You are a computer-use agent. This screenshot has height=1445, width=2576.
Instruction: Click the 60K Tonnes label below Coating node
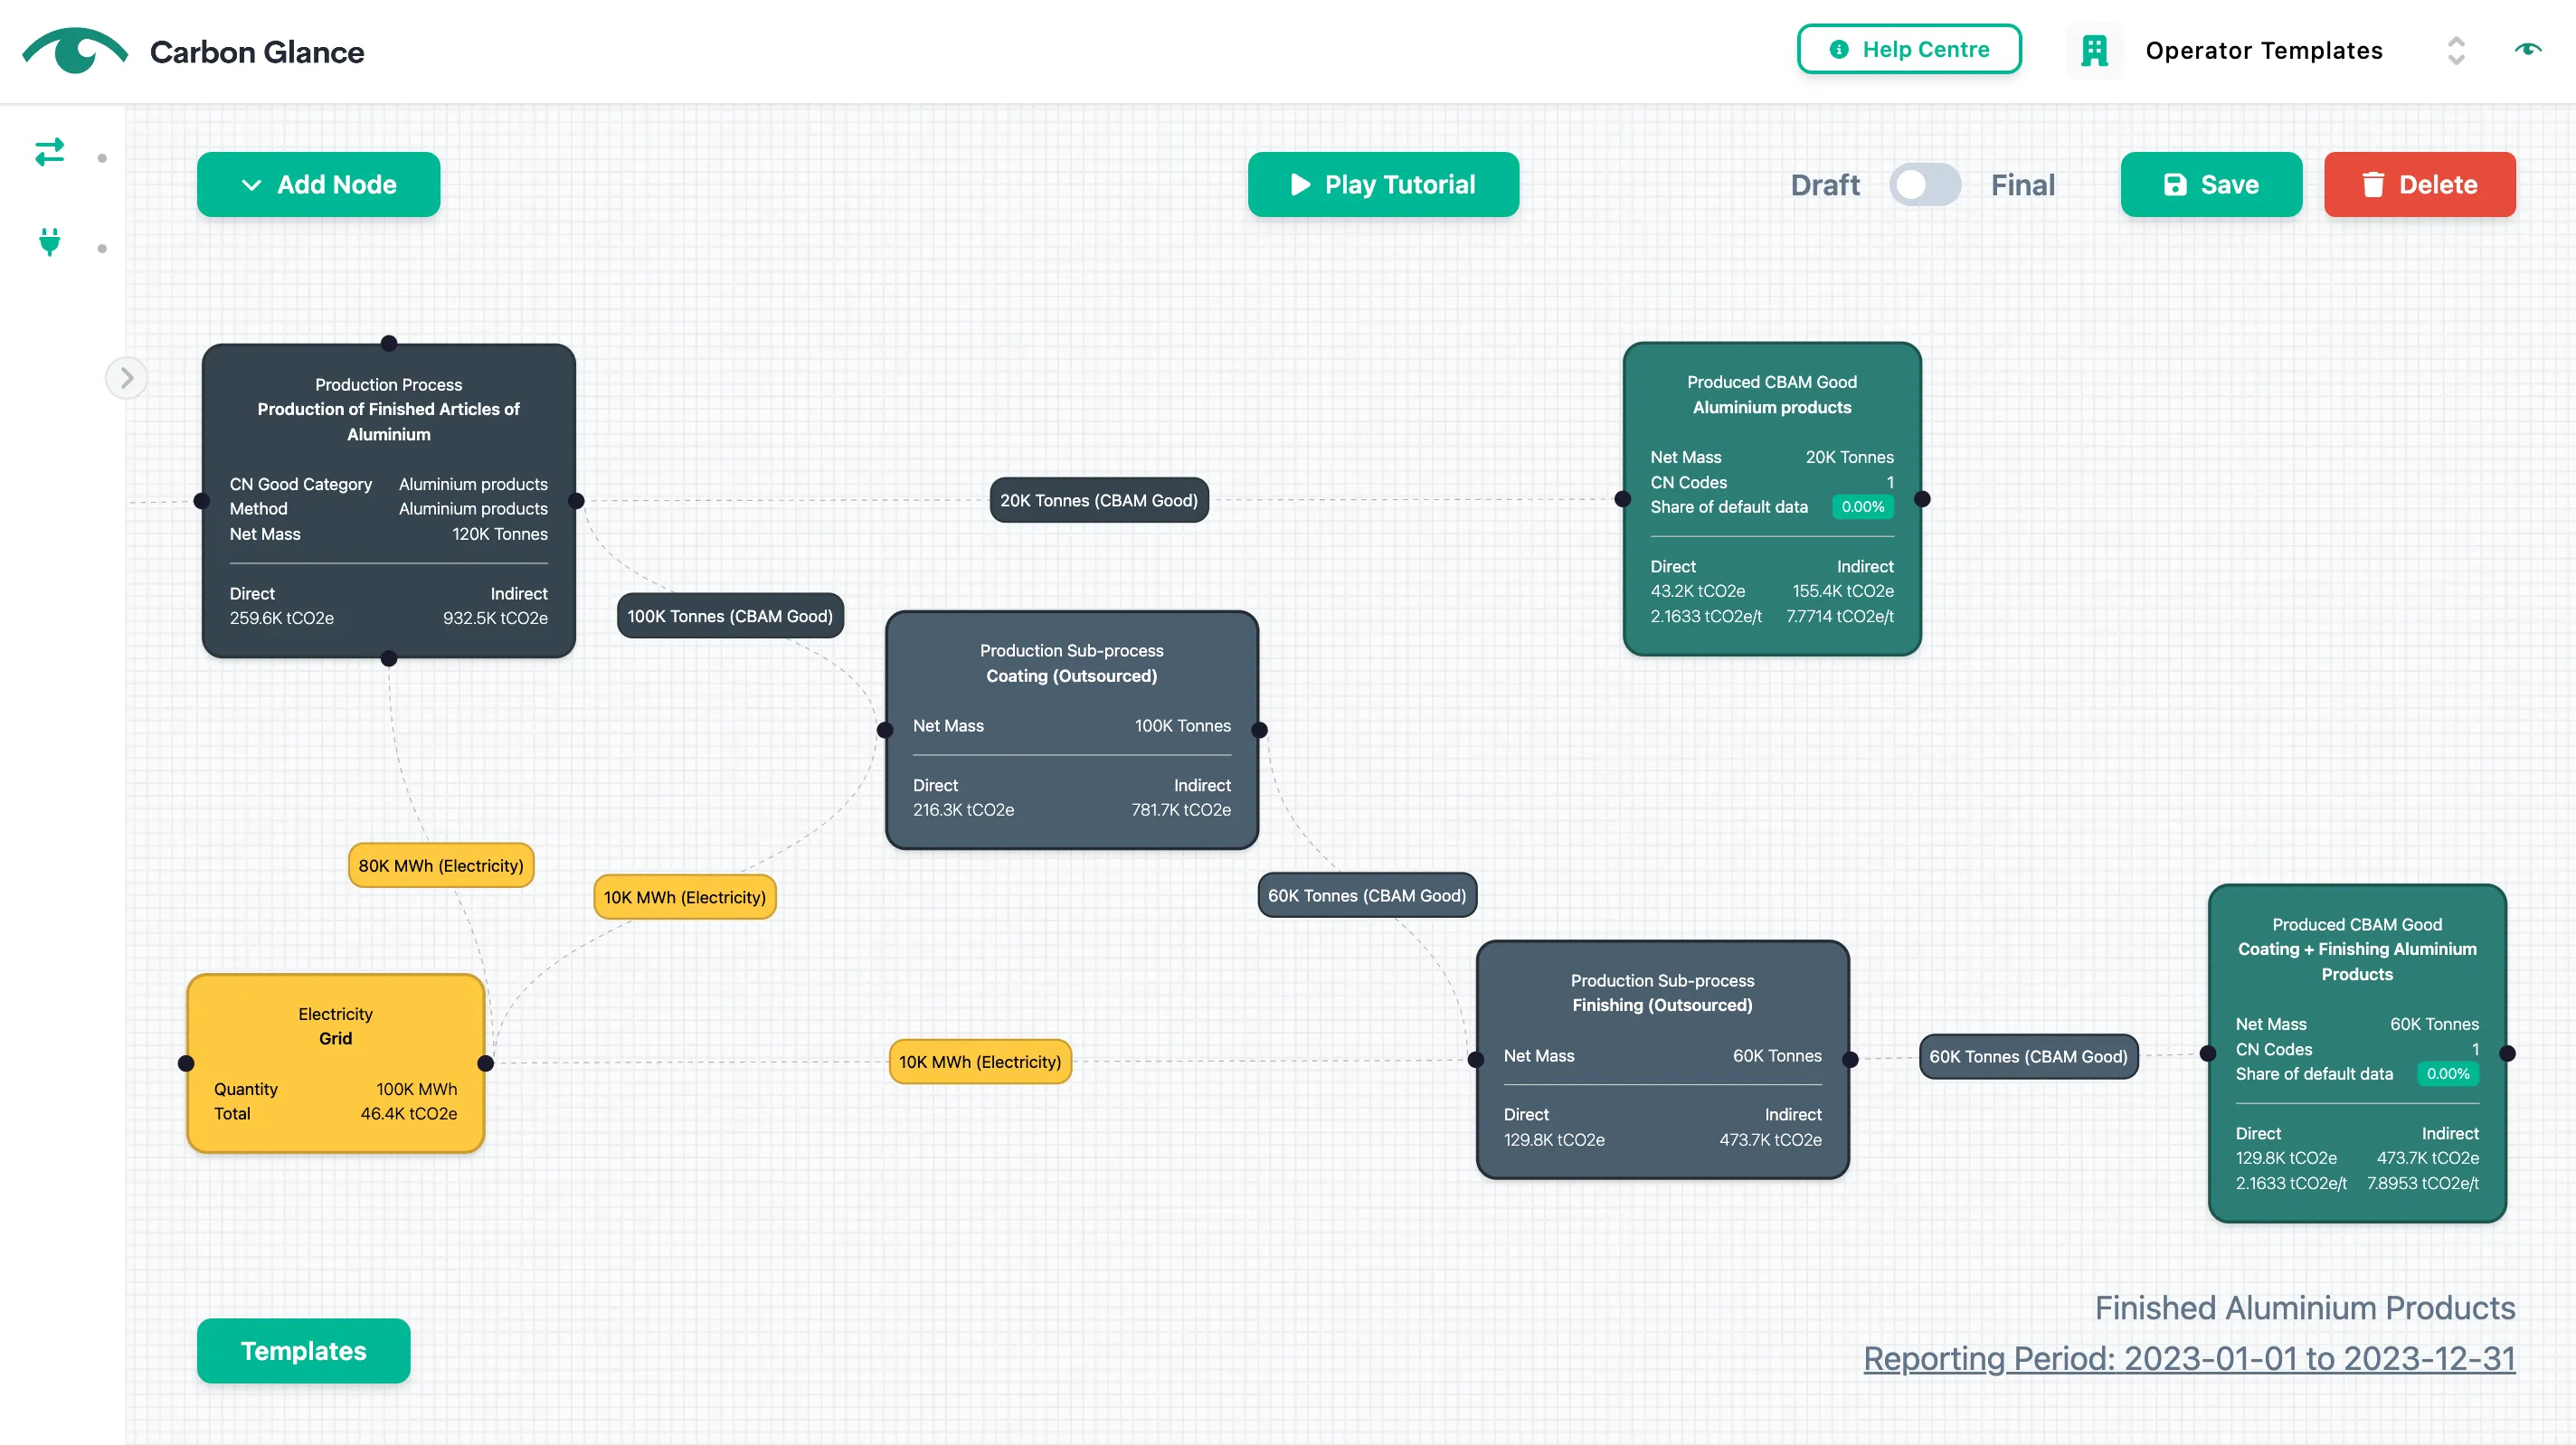click(1366, 895)
